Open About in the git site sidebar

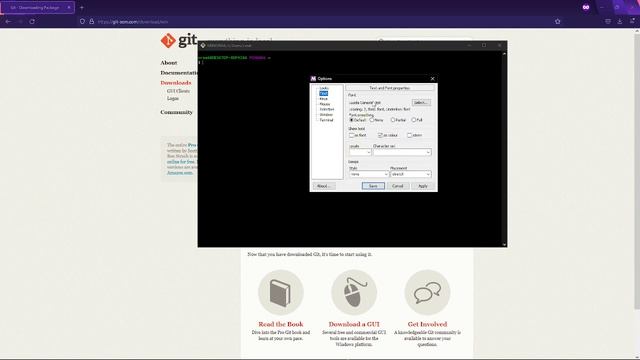coord(169,63)
